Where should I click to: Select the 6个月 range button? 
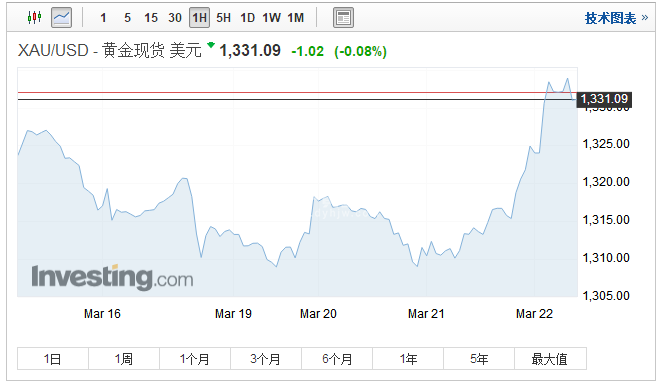pyautogui.click(x=337, y=359)
